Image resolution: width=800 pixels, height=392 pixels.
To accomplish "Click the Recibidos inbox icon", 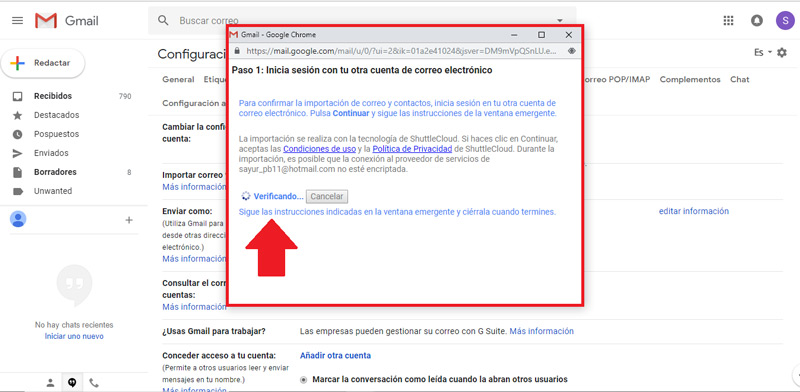I will click(18, 96).
